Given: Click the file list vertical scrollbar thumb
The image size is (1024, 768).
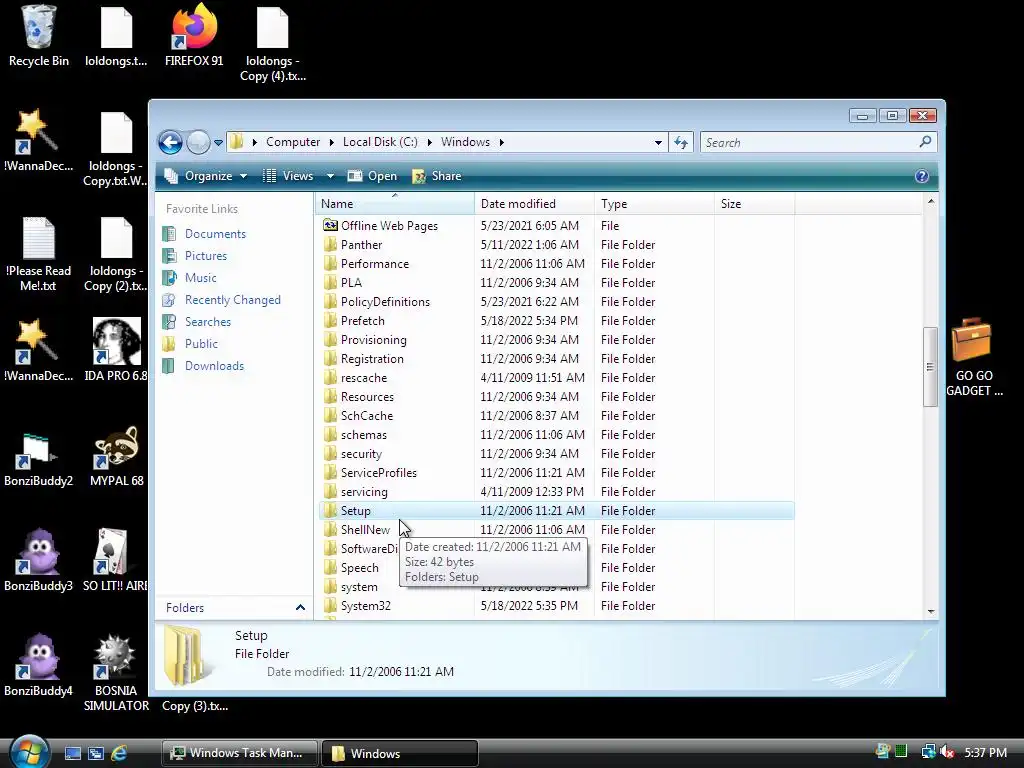Looking at the screenshot, I should 930,367.
